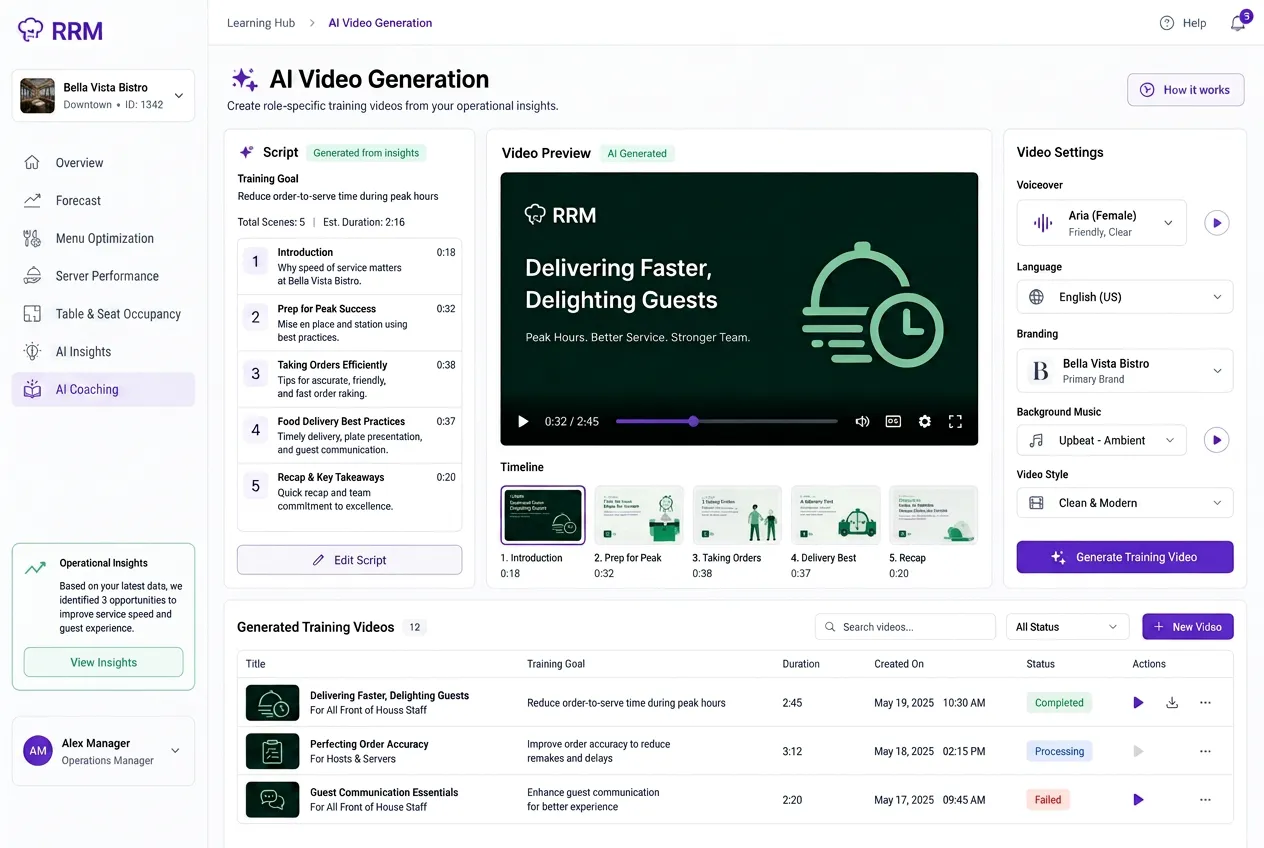
Task: Open the All Status filter dropdown
Action: (x=1067, y=627)
